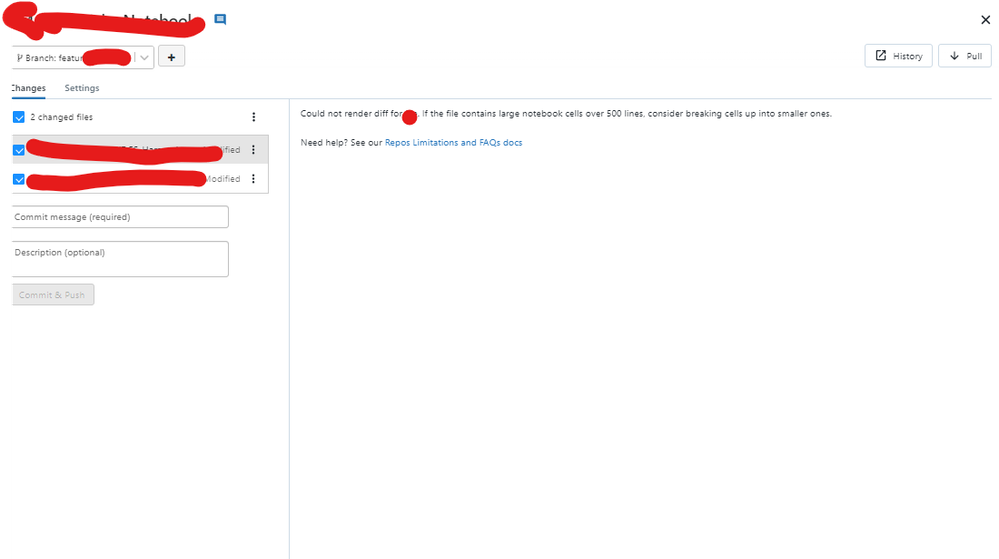999x559 pixels.
Task: Select the 'Could not render diff' message text
Action: pyautogui.click(x=566, y=114)
